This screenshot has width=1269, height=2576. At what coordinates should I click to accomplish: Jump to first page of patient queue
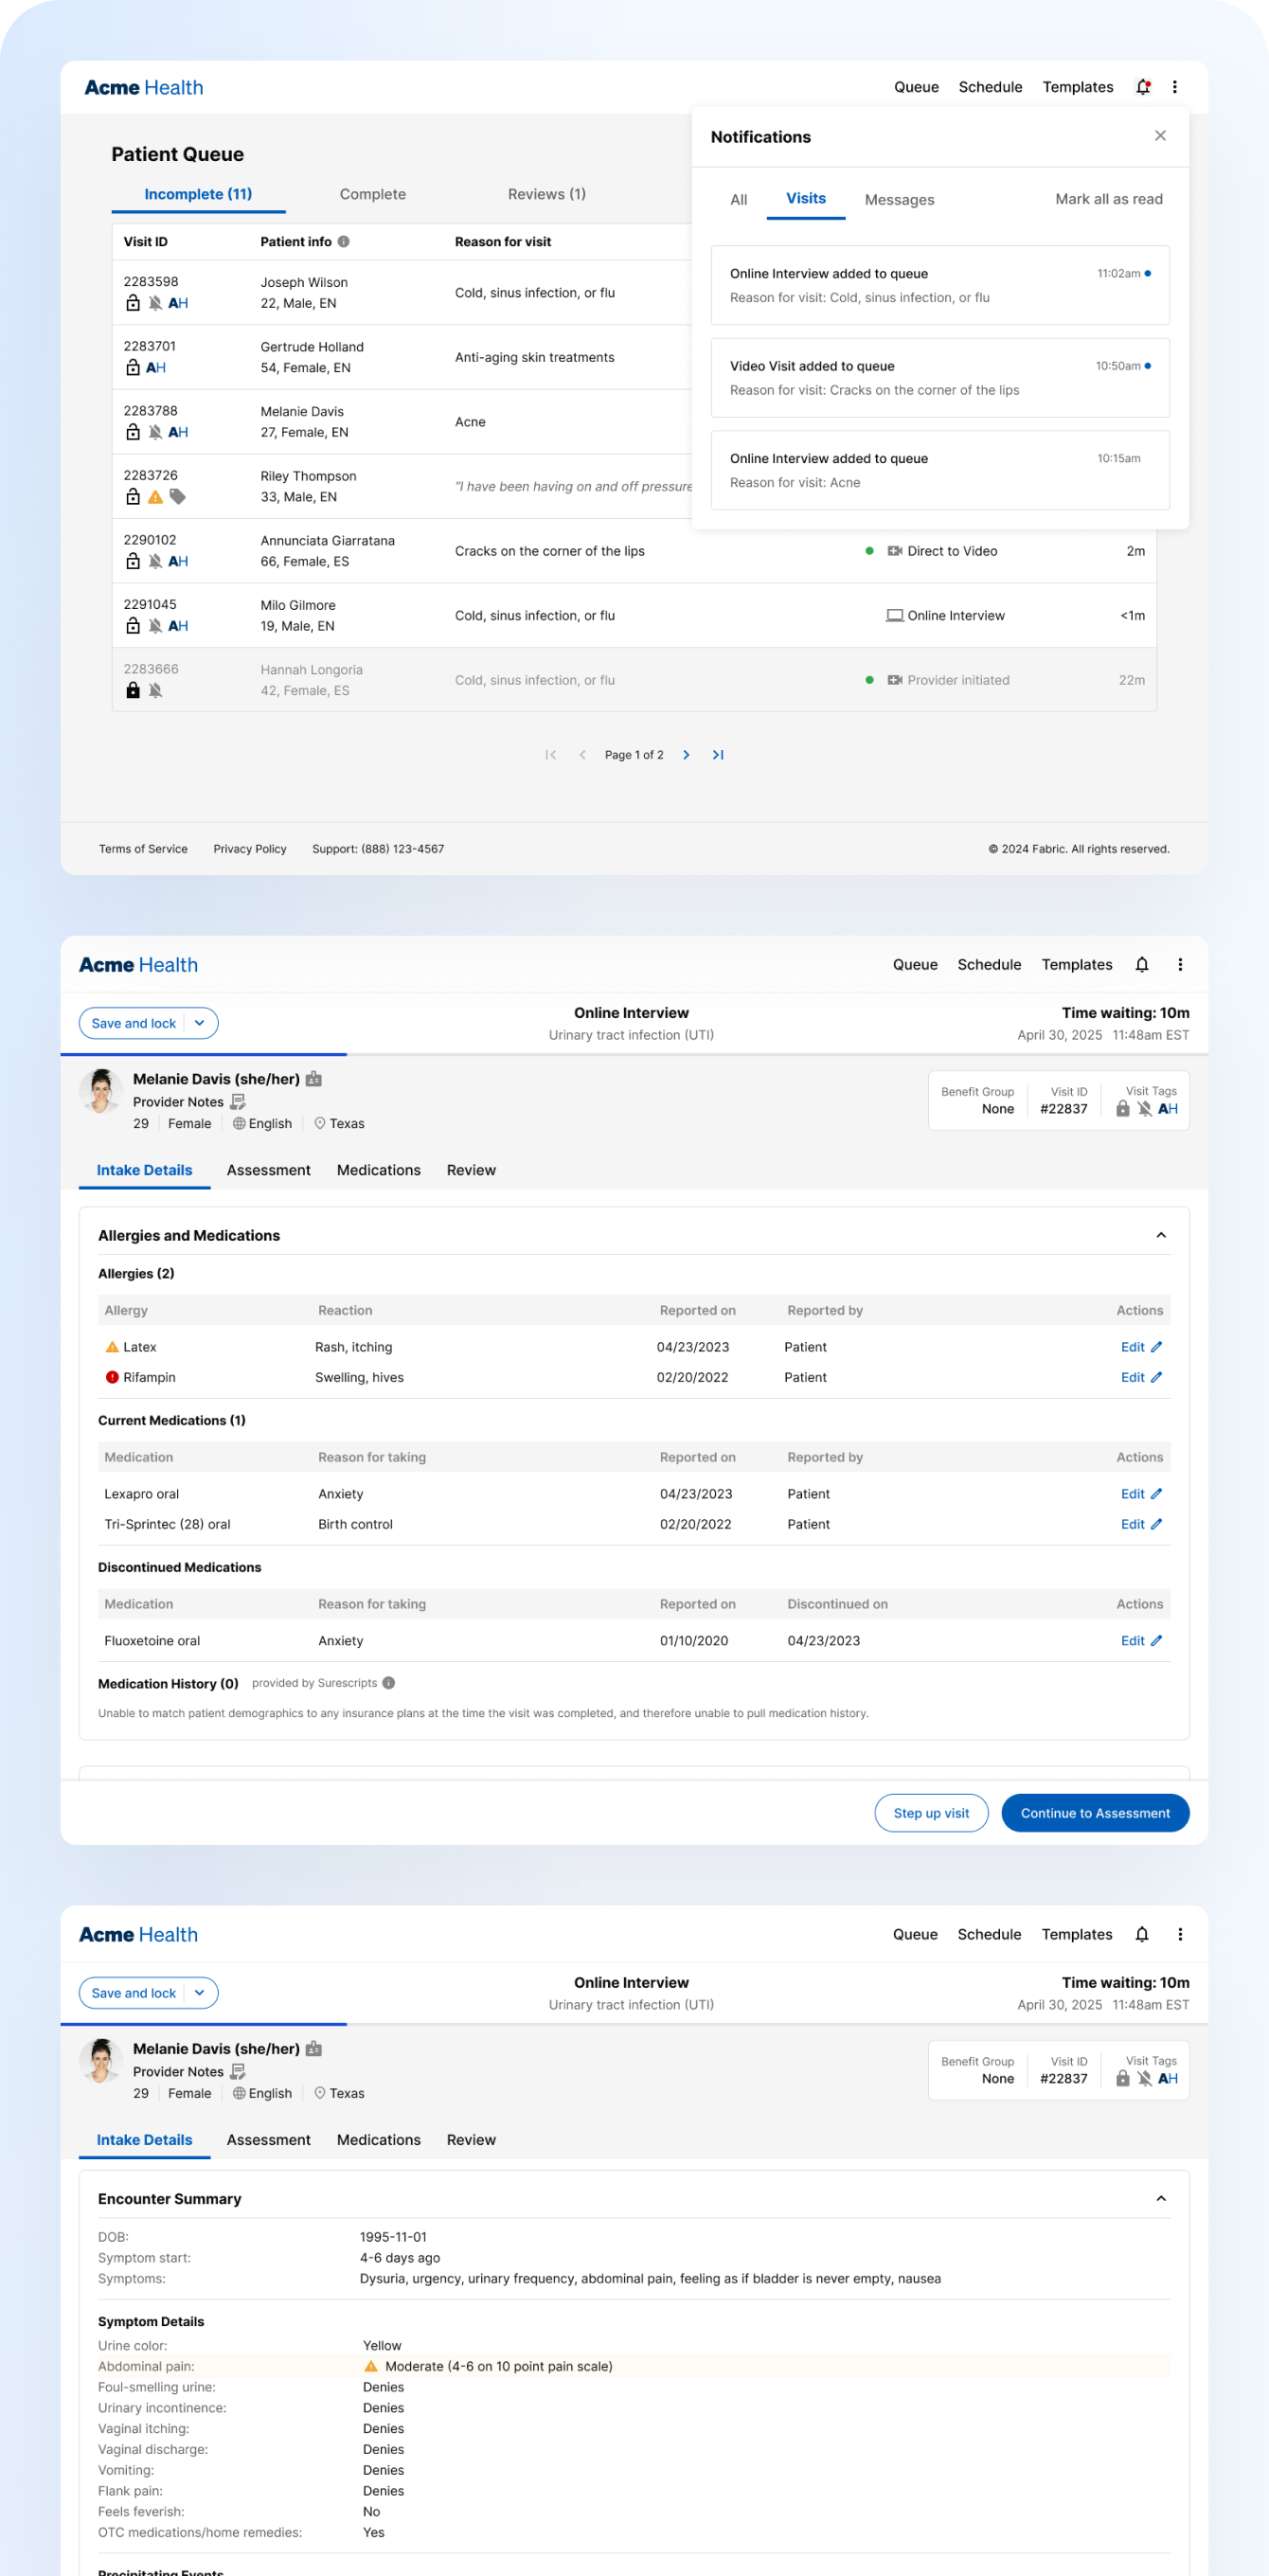click(x=550, y=755)
